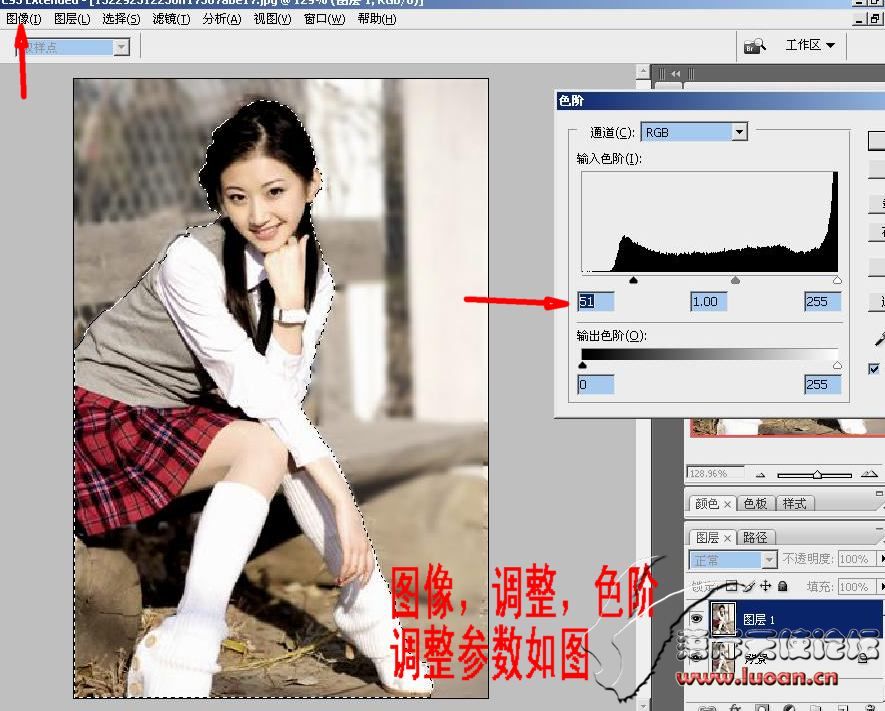This screenshot has width=885, height=711.
Task: Hide 图层 1 with its eye icon
Action: [x=696, y=618]
